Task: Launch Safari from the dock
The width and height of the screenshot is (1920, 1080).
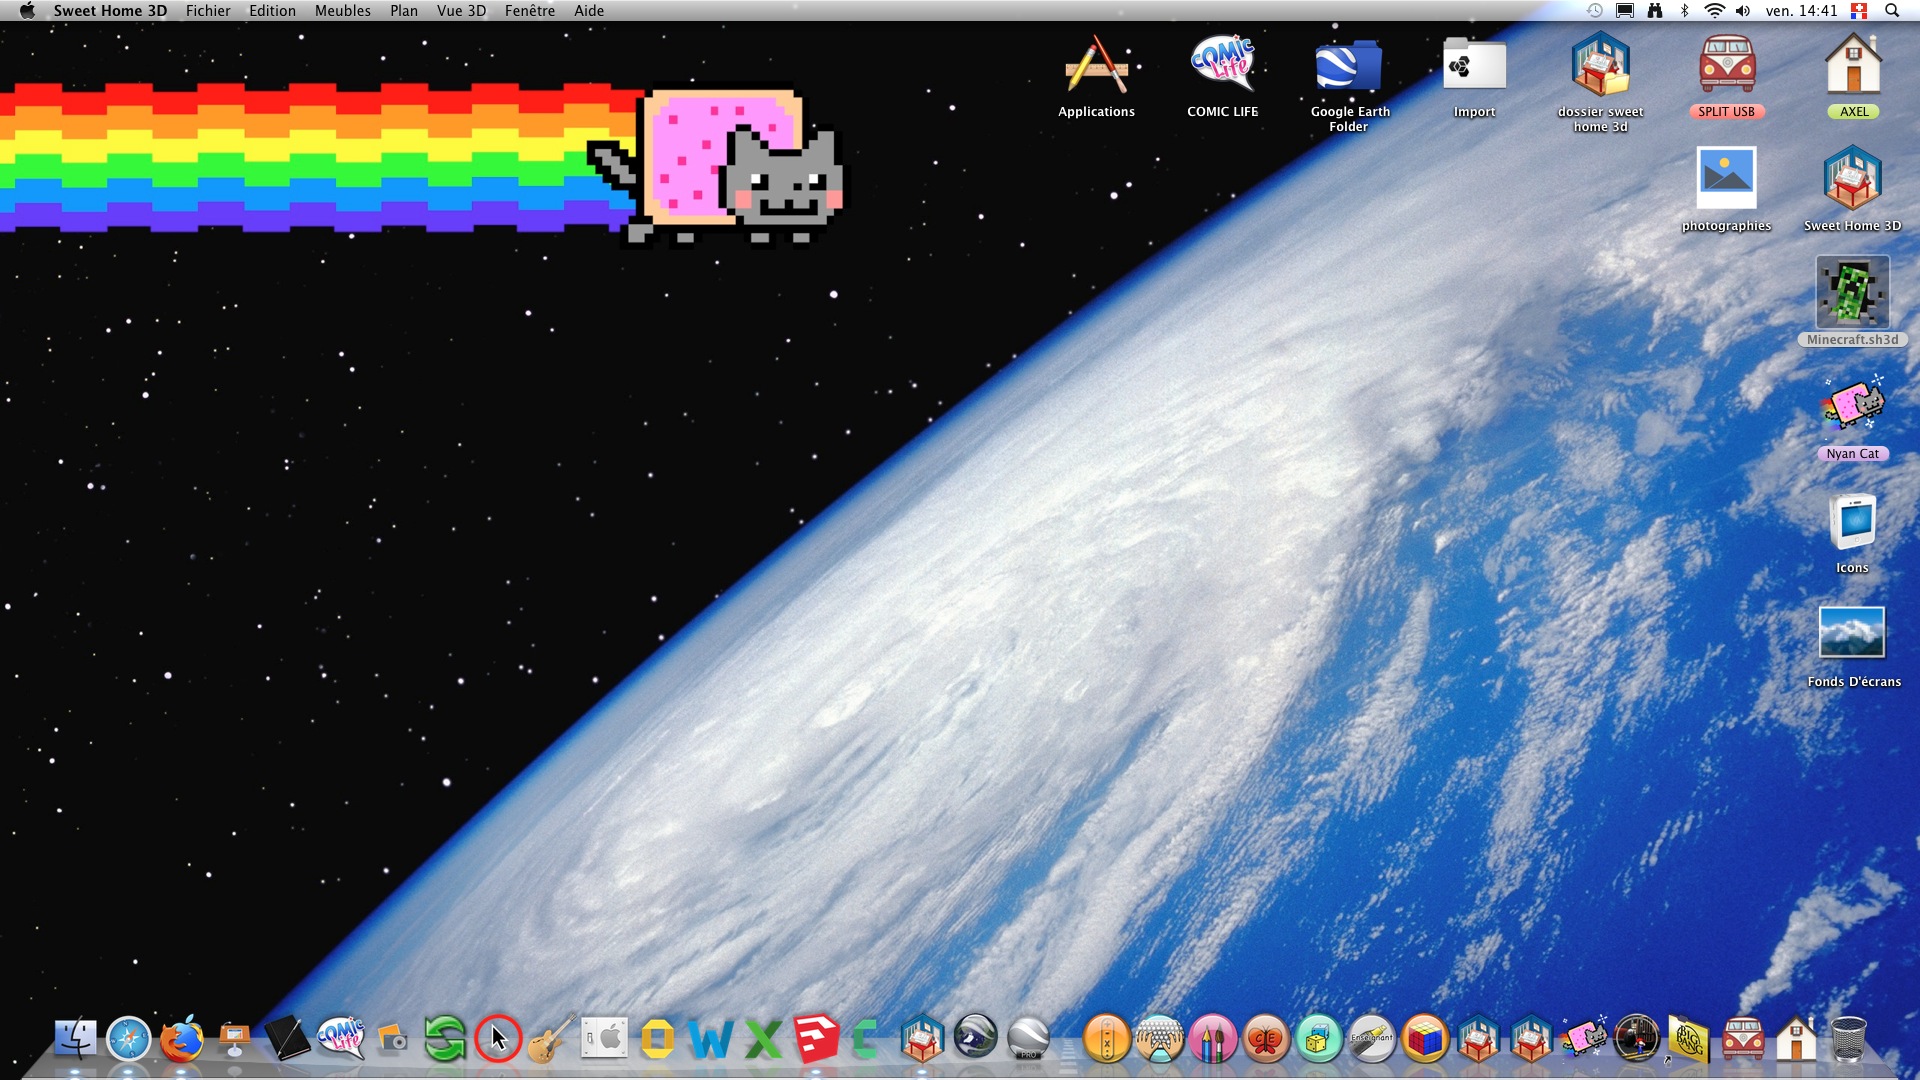Action: 128,1039
